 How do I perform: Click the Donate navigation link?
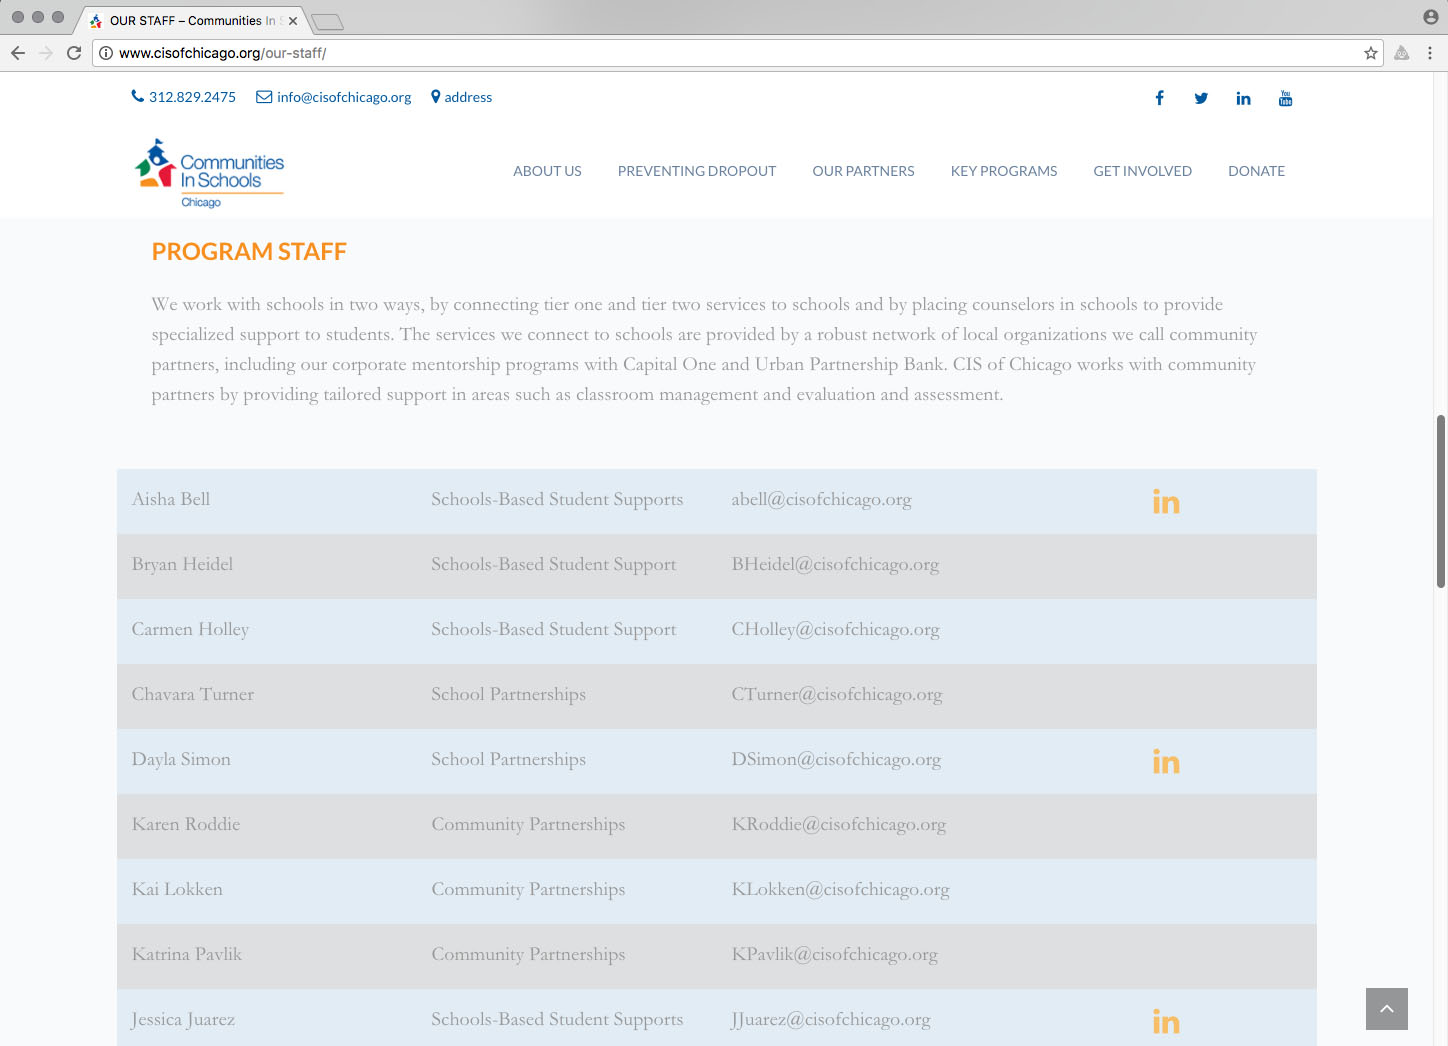click(x=1256, y=171)
